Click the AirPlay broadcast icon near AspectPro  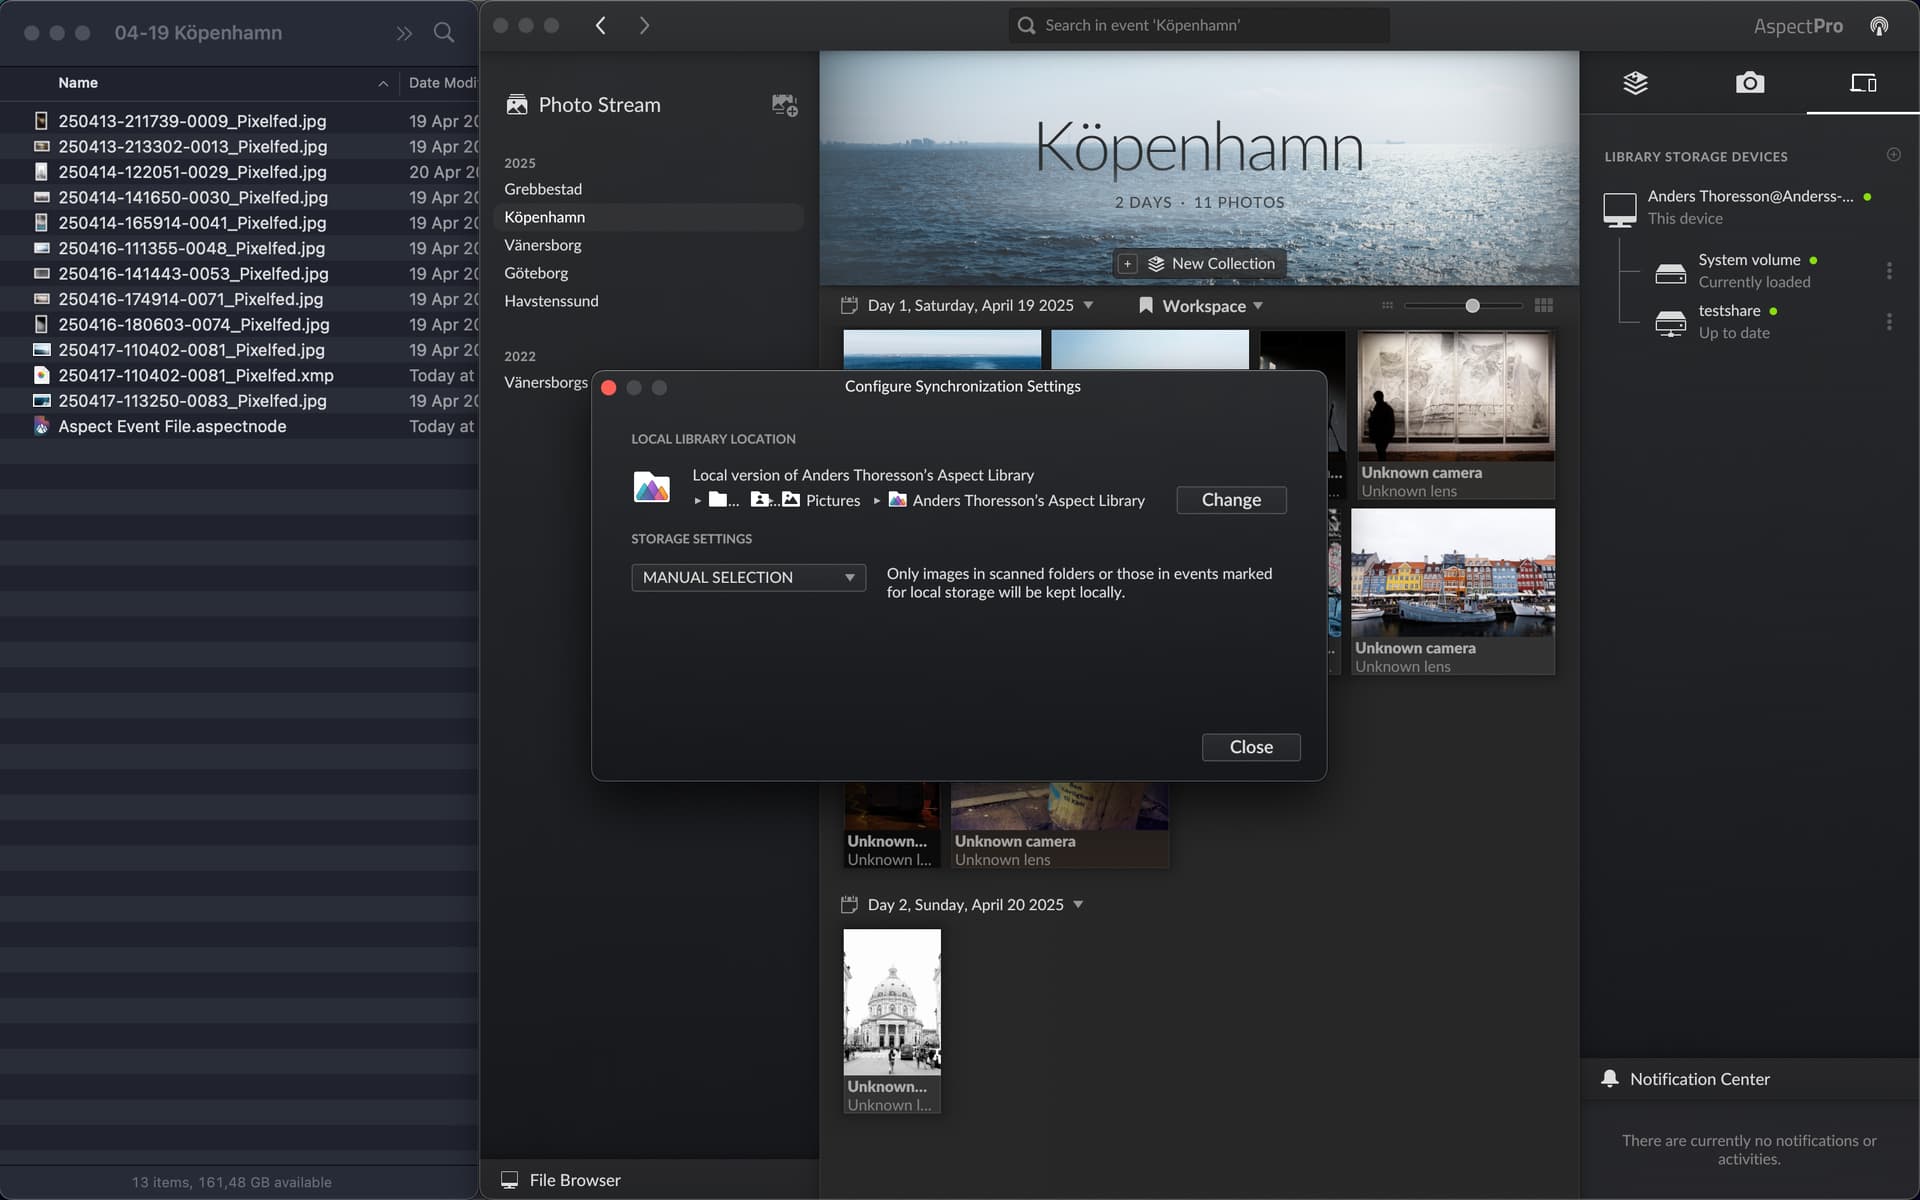coord(1879,26)
